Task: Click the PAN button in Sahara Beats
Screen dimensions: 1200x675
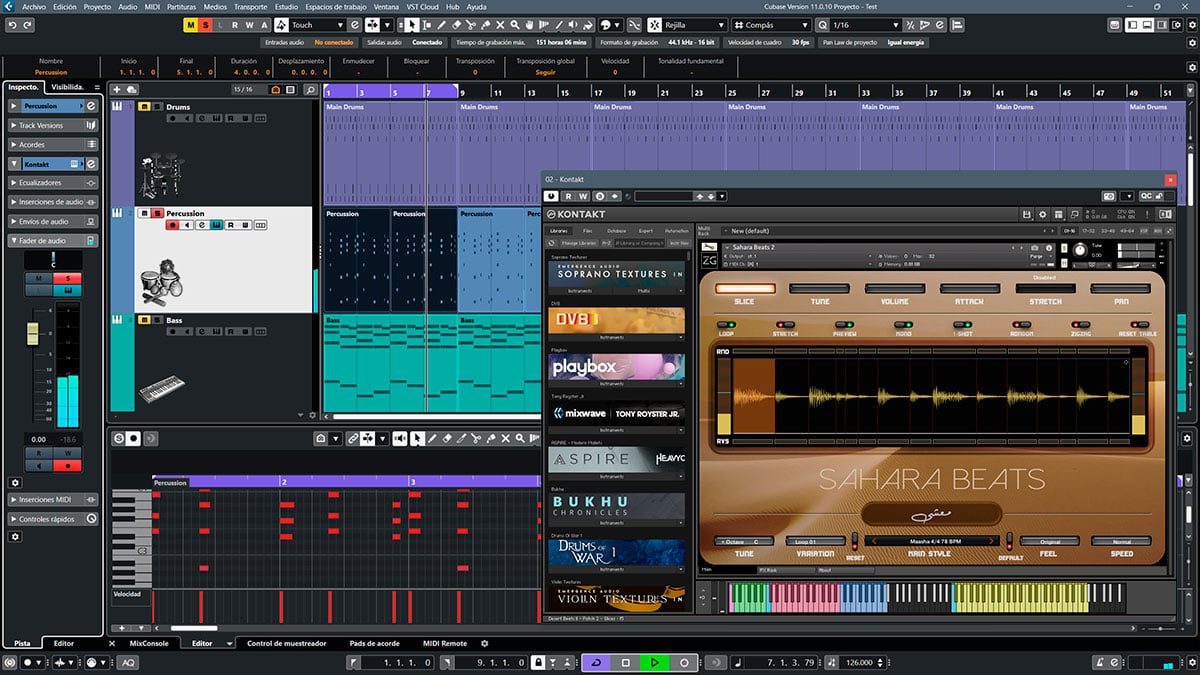Action: coord(1120,289)
